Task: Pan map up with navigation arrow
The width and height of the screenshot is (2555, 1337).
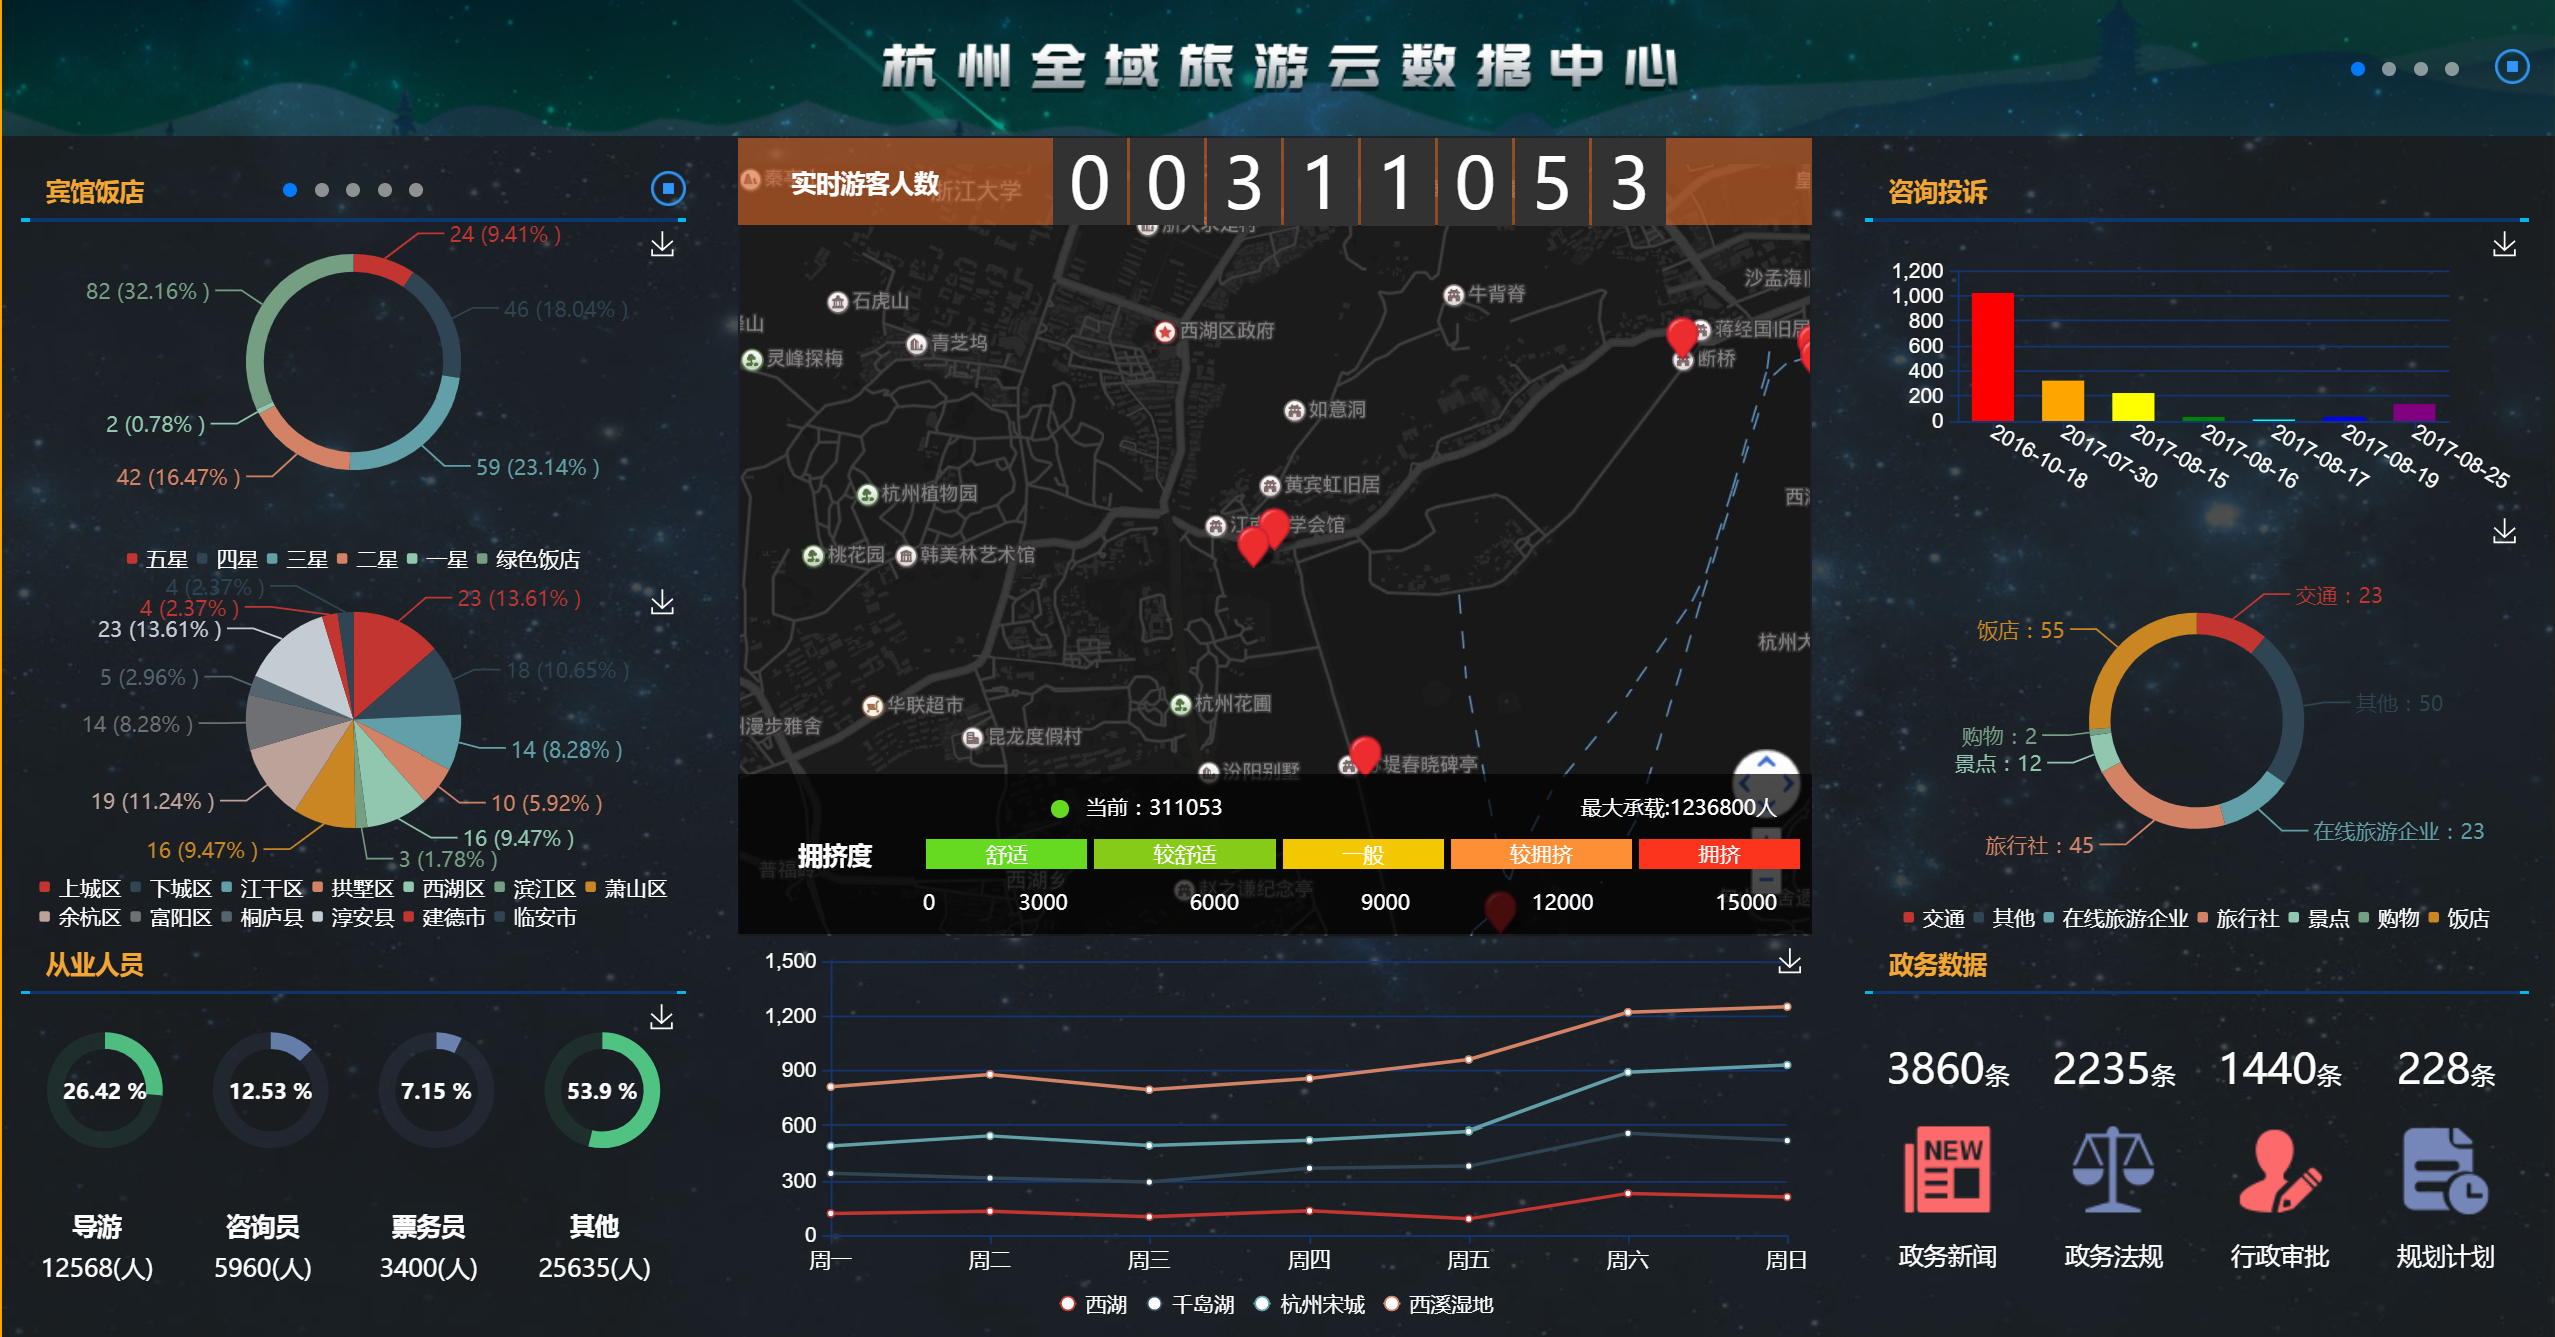Action: point(1766,763)
